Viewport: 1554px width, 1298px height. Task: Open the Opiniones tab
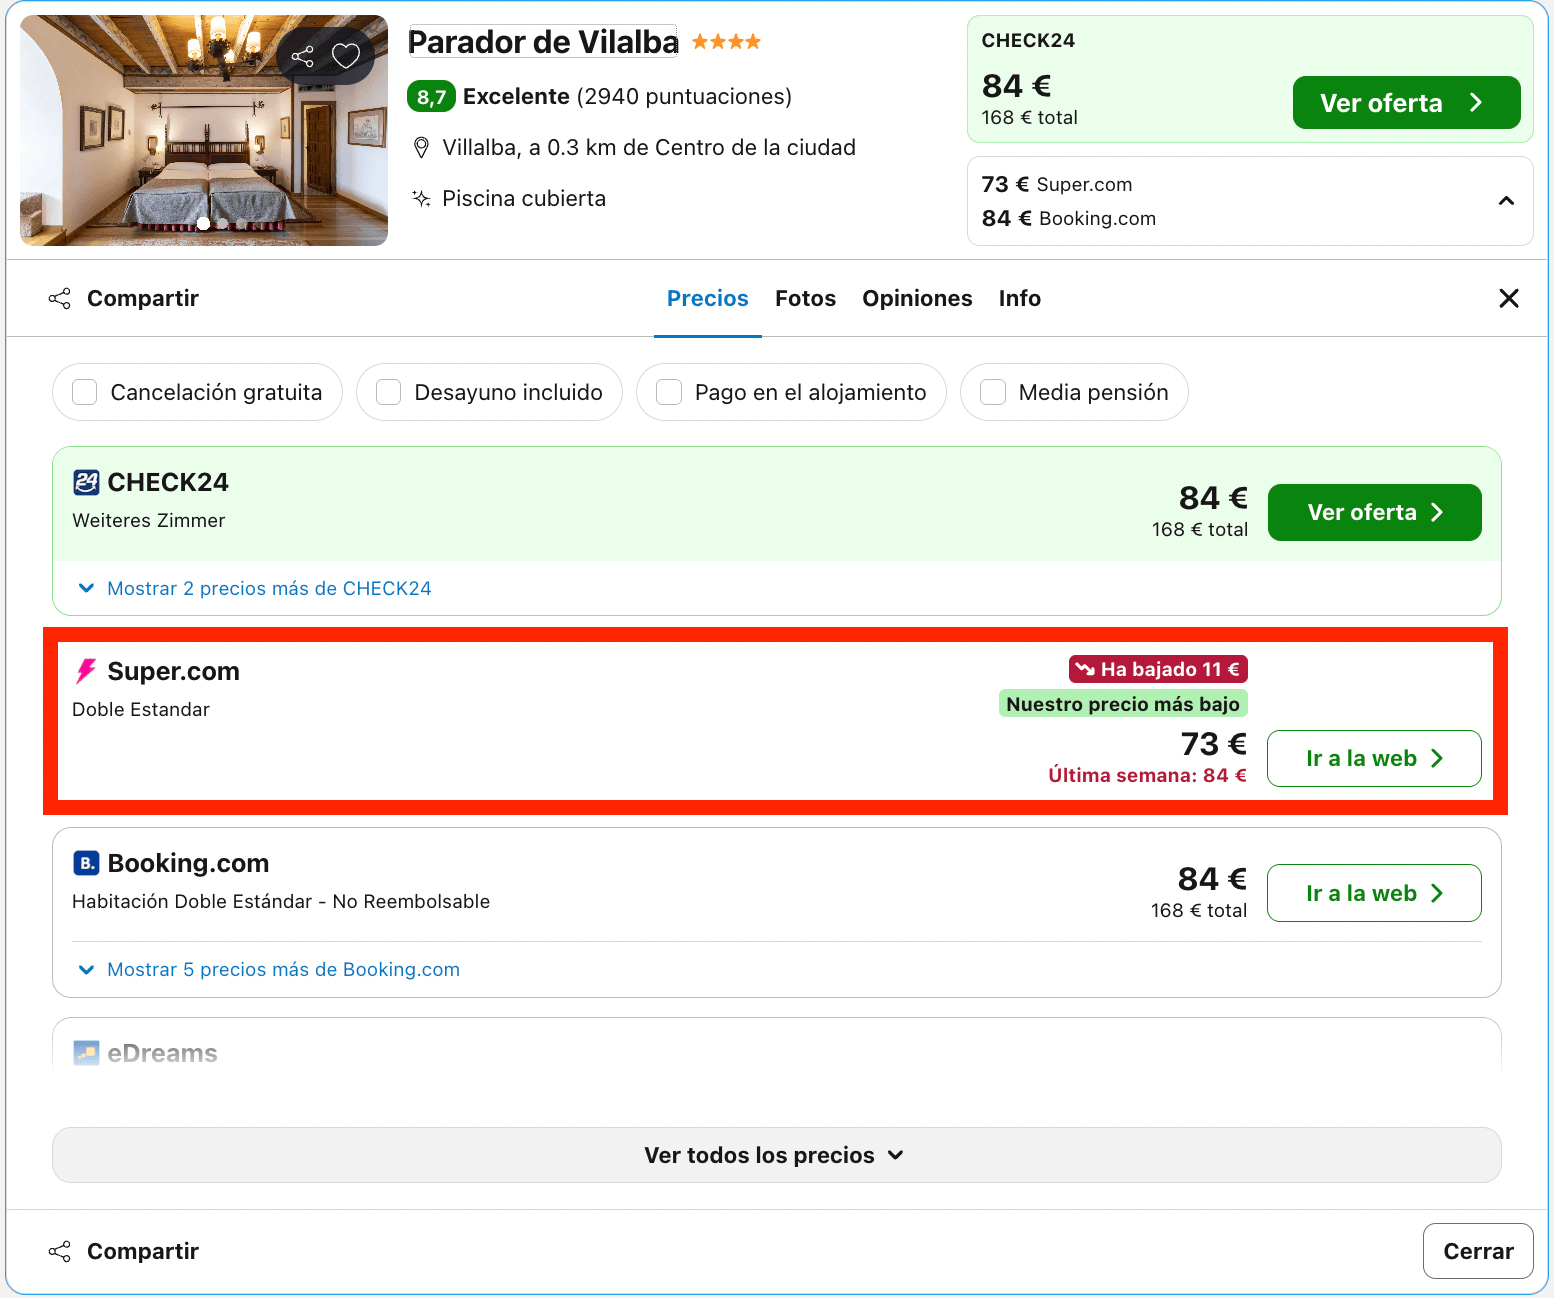click(917, 298)
